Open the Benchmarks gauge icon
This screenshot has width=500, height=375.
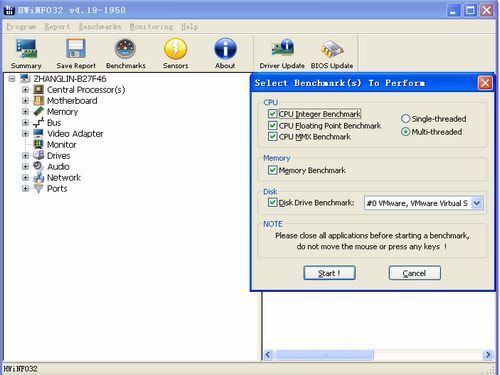(x=125, y=48)
